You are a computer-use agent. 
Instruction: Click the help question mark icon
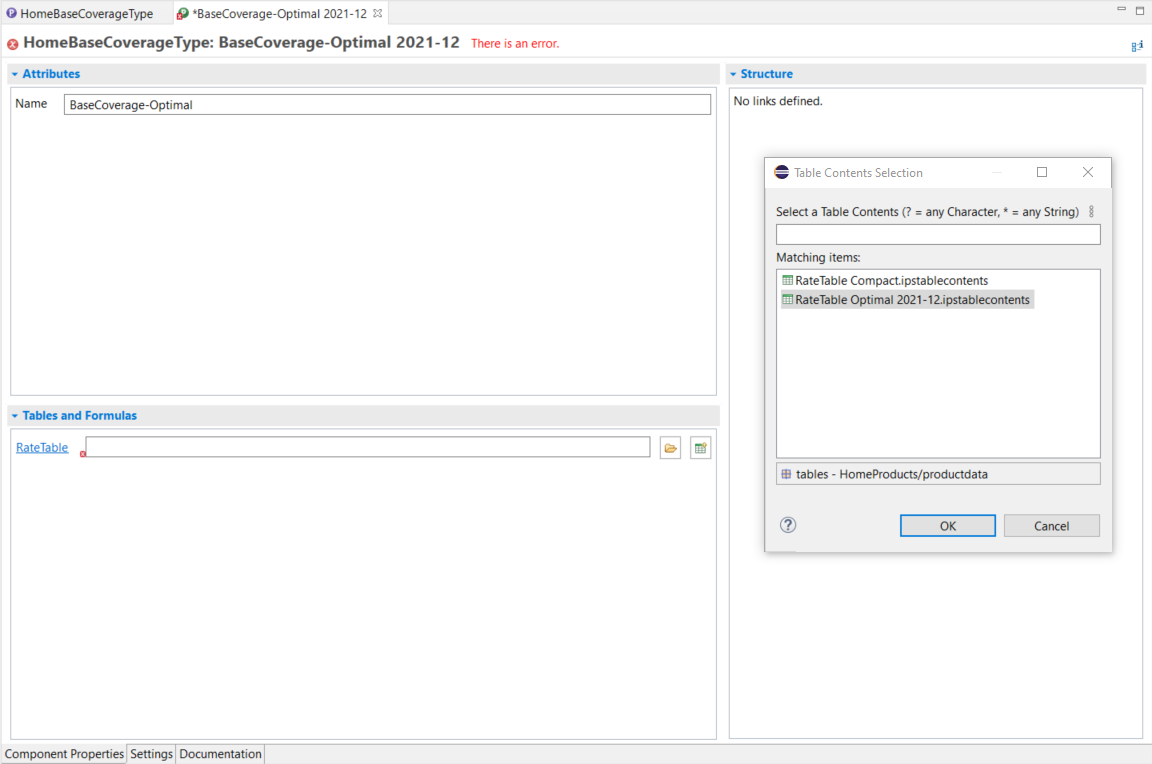[788, 525]
